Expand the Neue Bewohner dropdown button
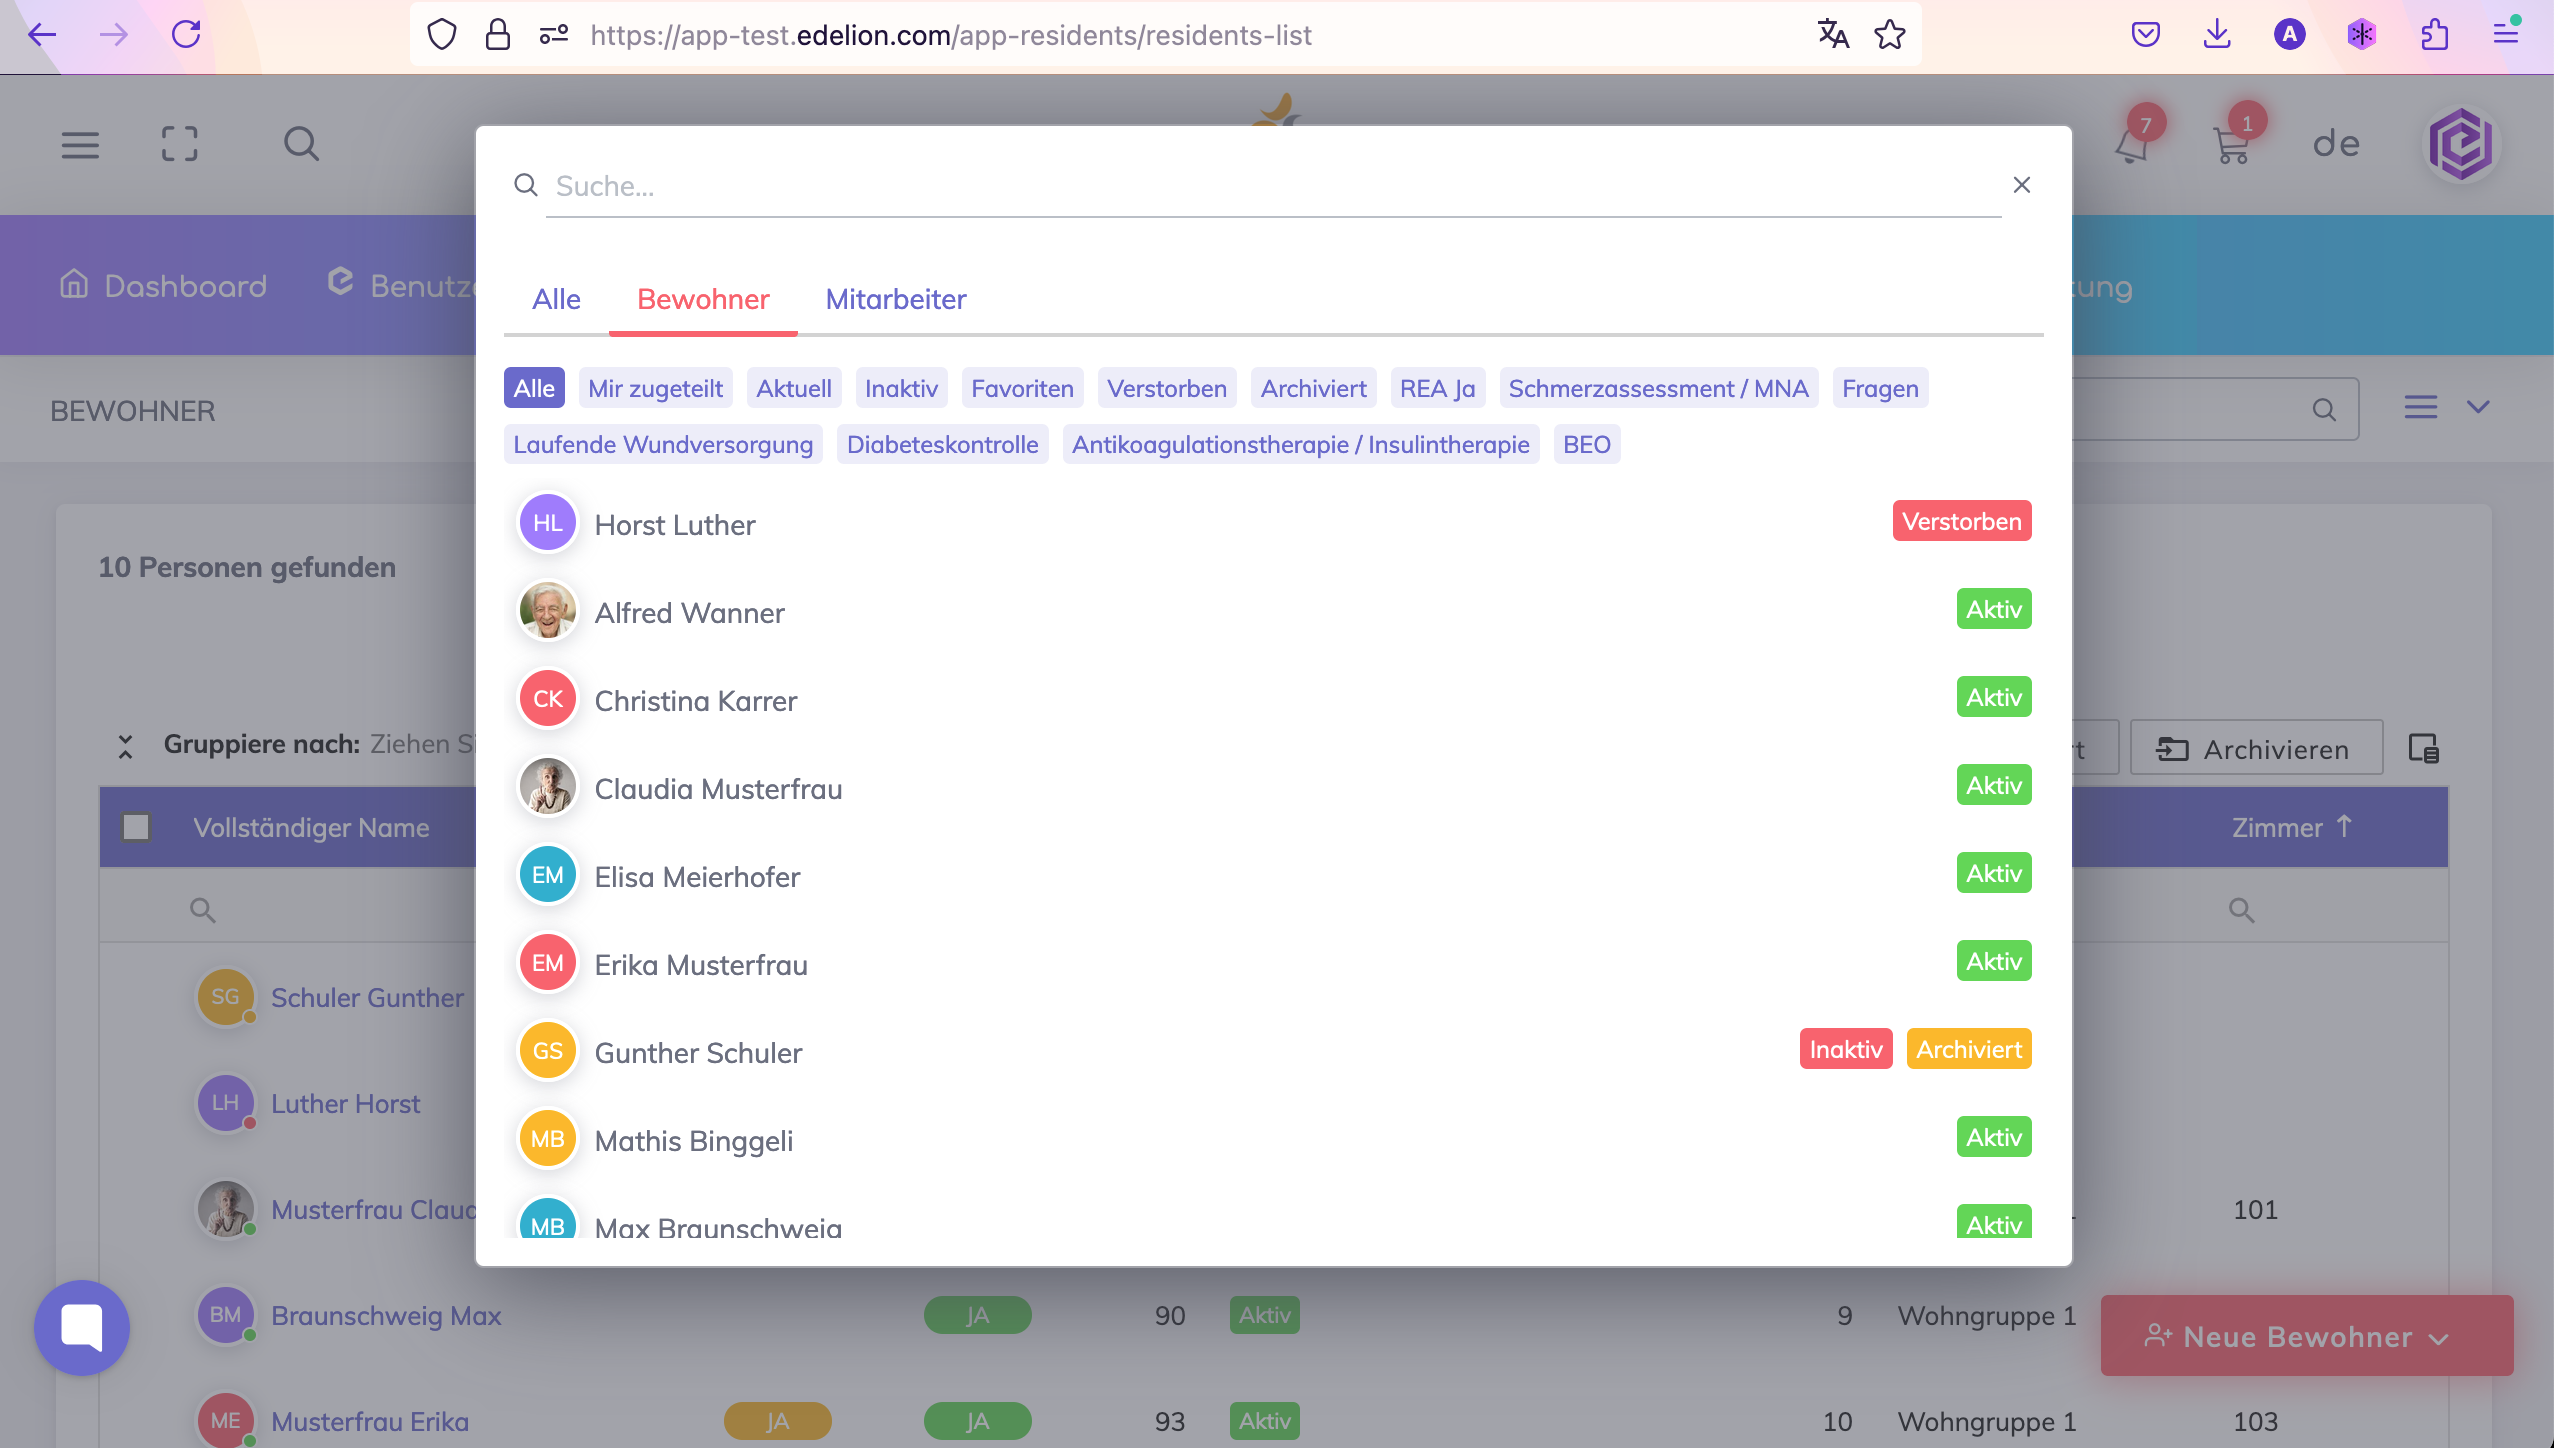The height and width of the screenshot is (1448, 2554). point(2306,1336)
